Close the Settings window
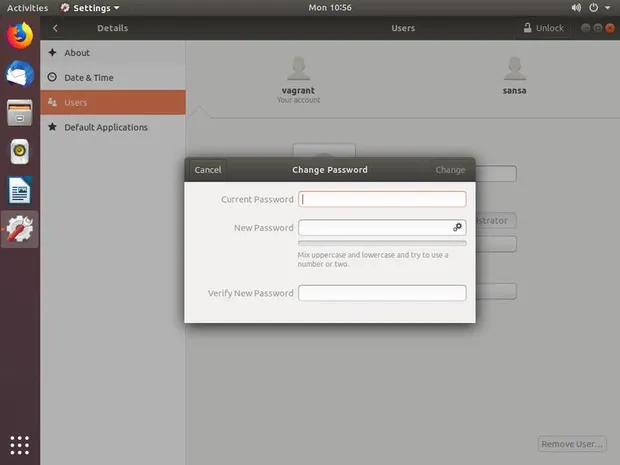620x465 pixels. click(x=610, y=28)
